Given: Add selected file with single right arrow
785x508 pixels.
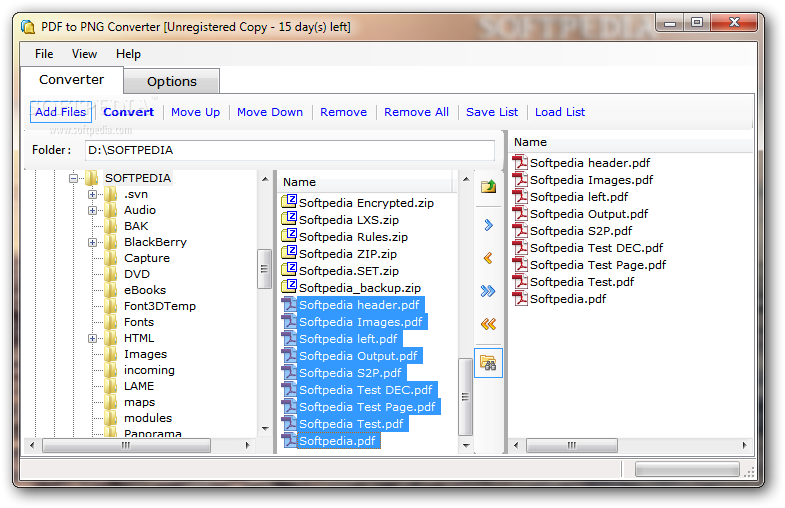Looking at the screenshot, I should (x=488, y=225).
